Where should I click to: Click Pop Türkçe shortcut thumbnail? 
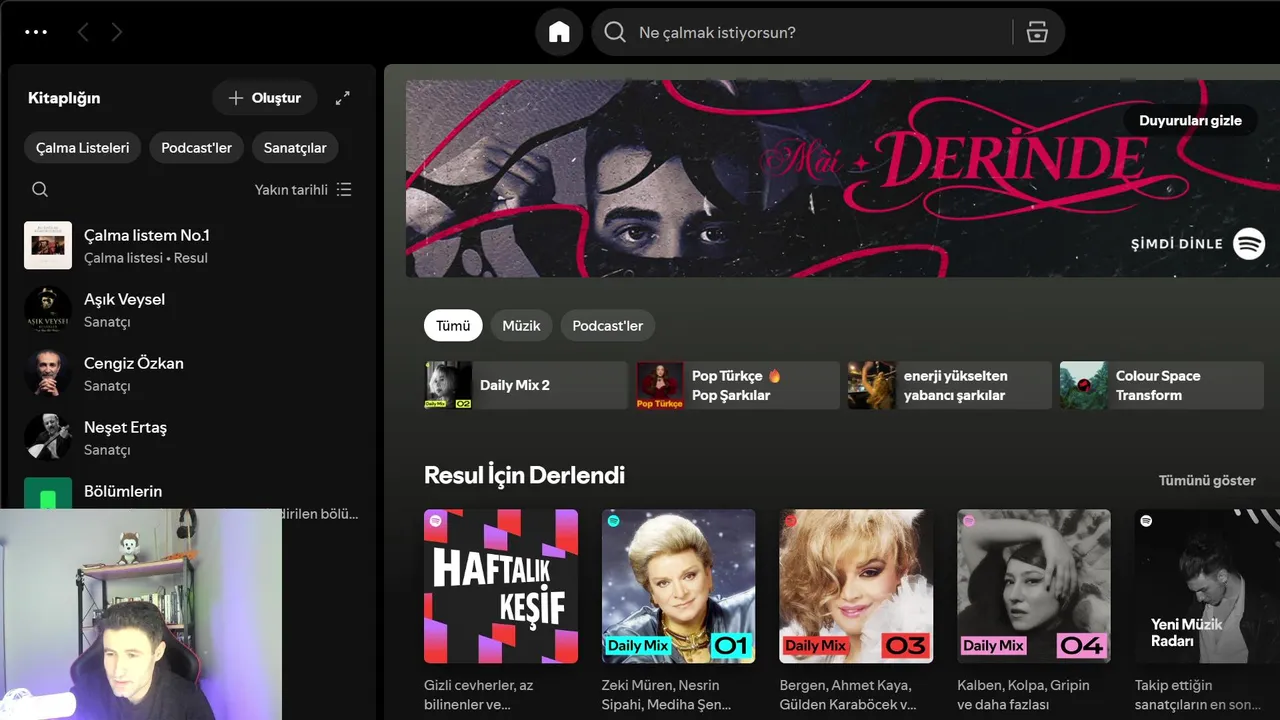pyautogui.click(x=660, y=385)
